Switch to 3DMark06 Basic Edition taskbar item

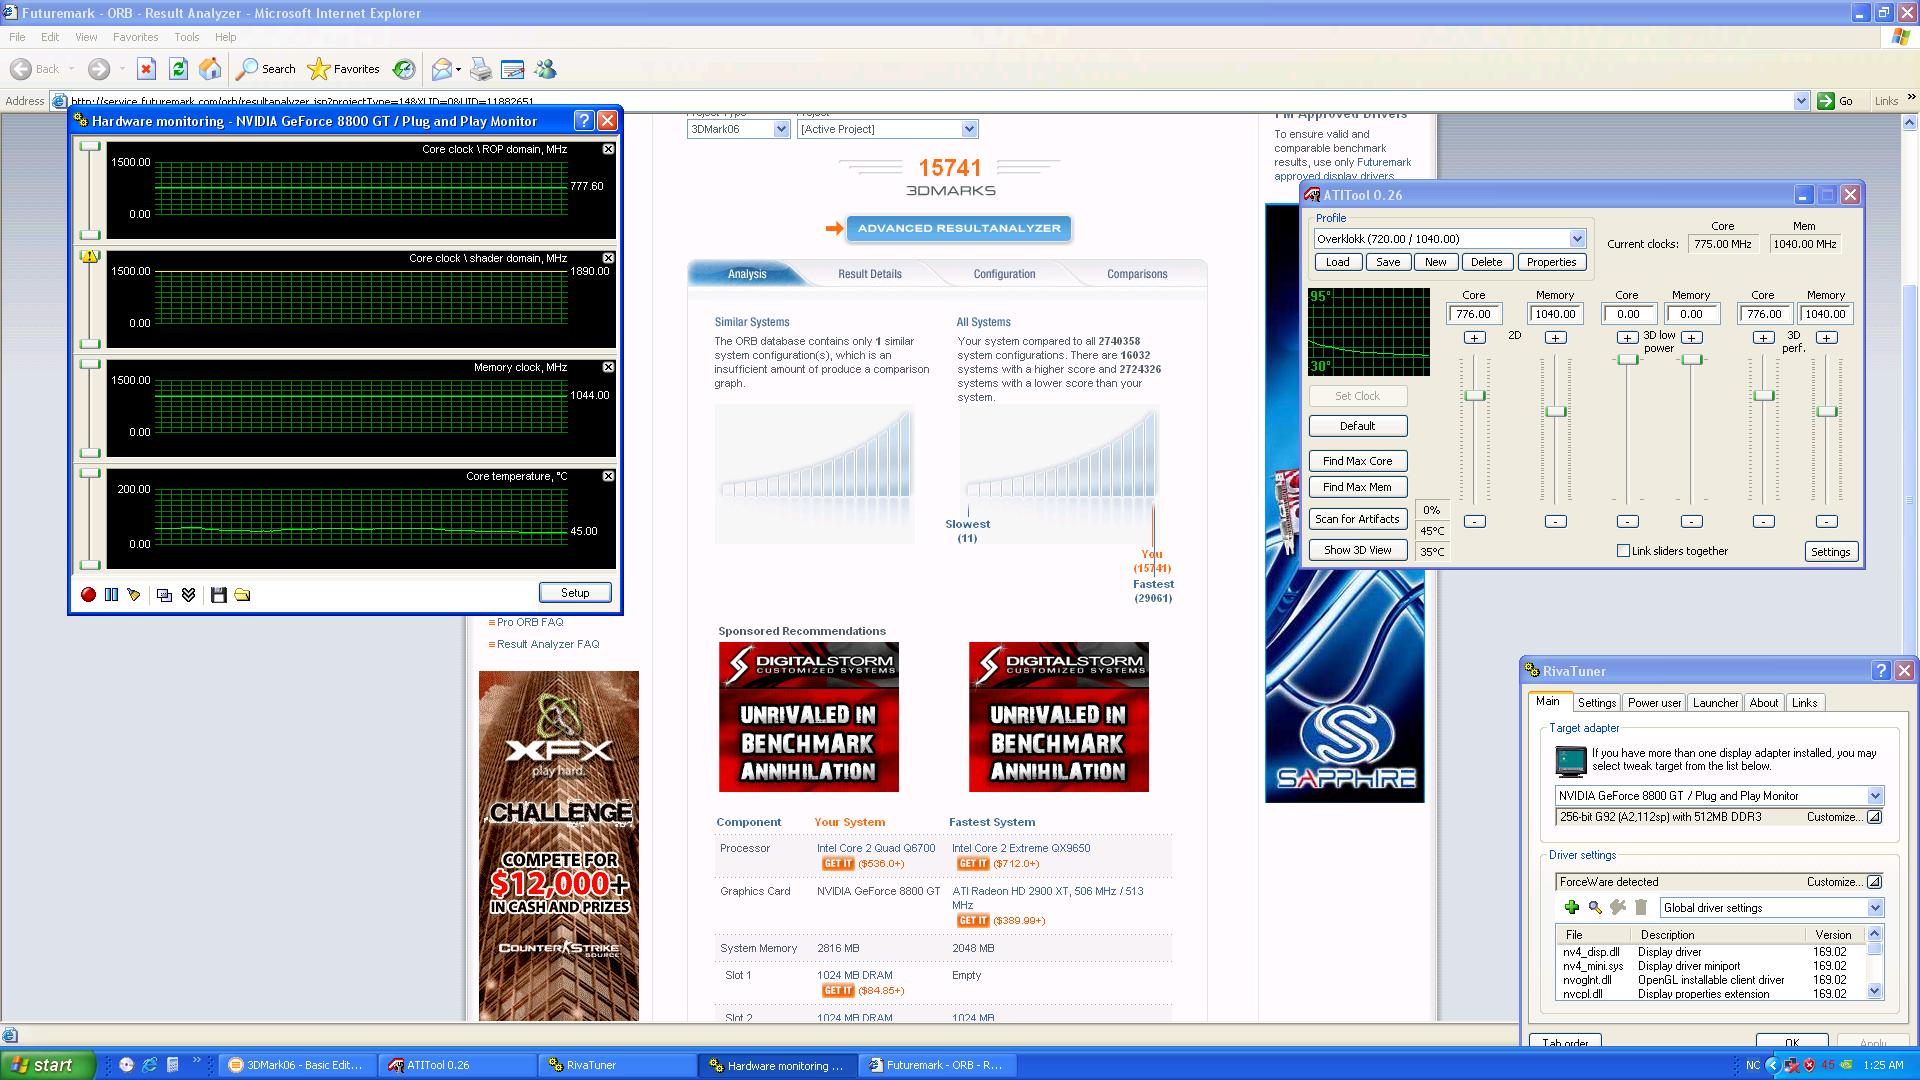point(297,1065)
